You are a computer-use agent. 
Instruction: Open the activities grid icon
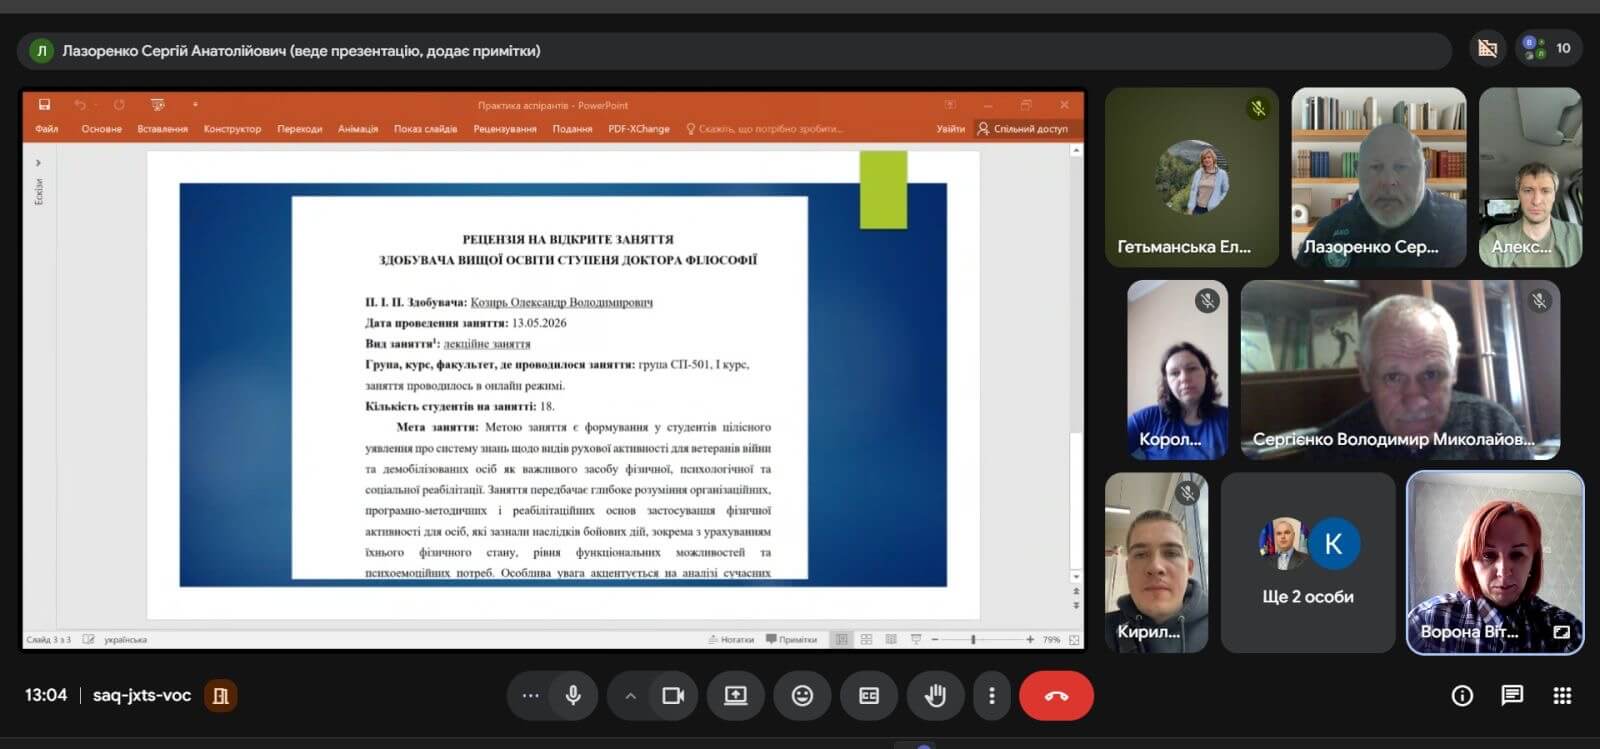point(1562,695)
